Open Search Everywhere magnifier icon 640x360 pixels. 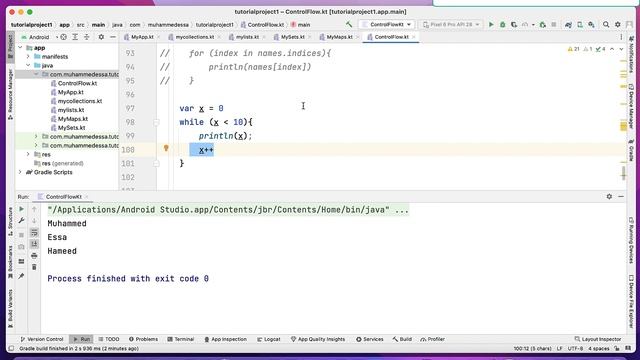click(606, 24)
